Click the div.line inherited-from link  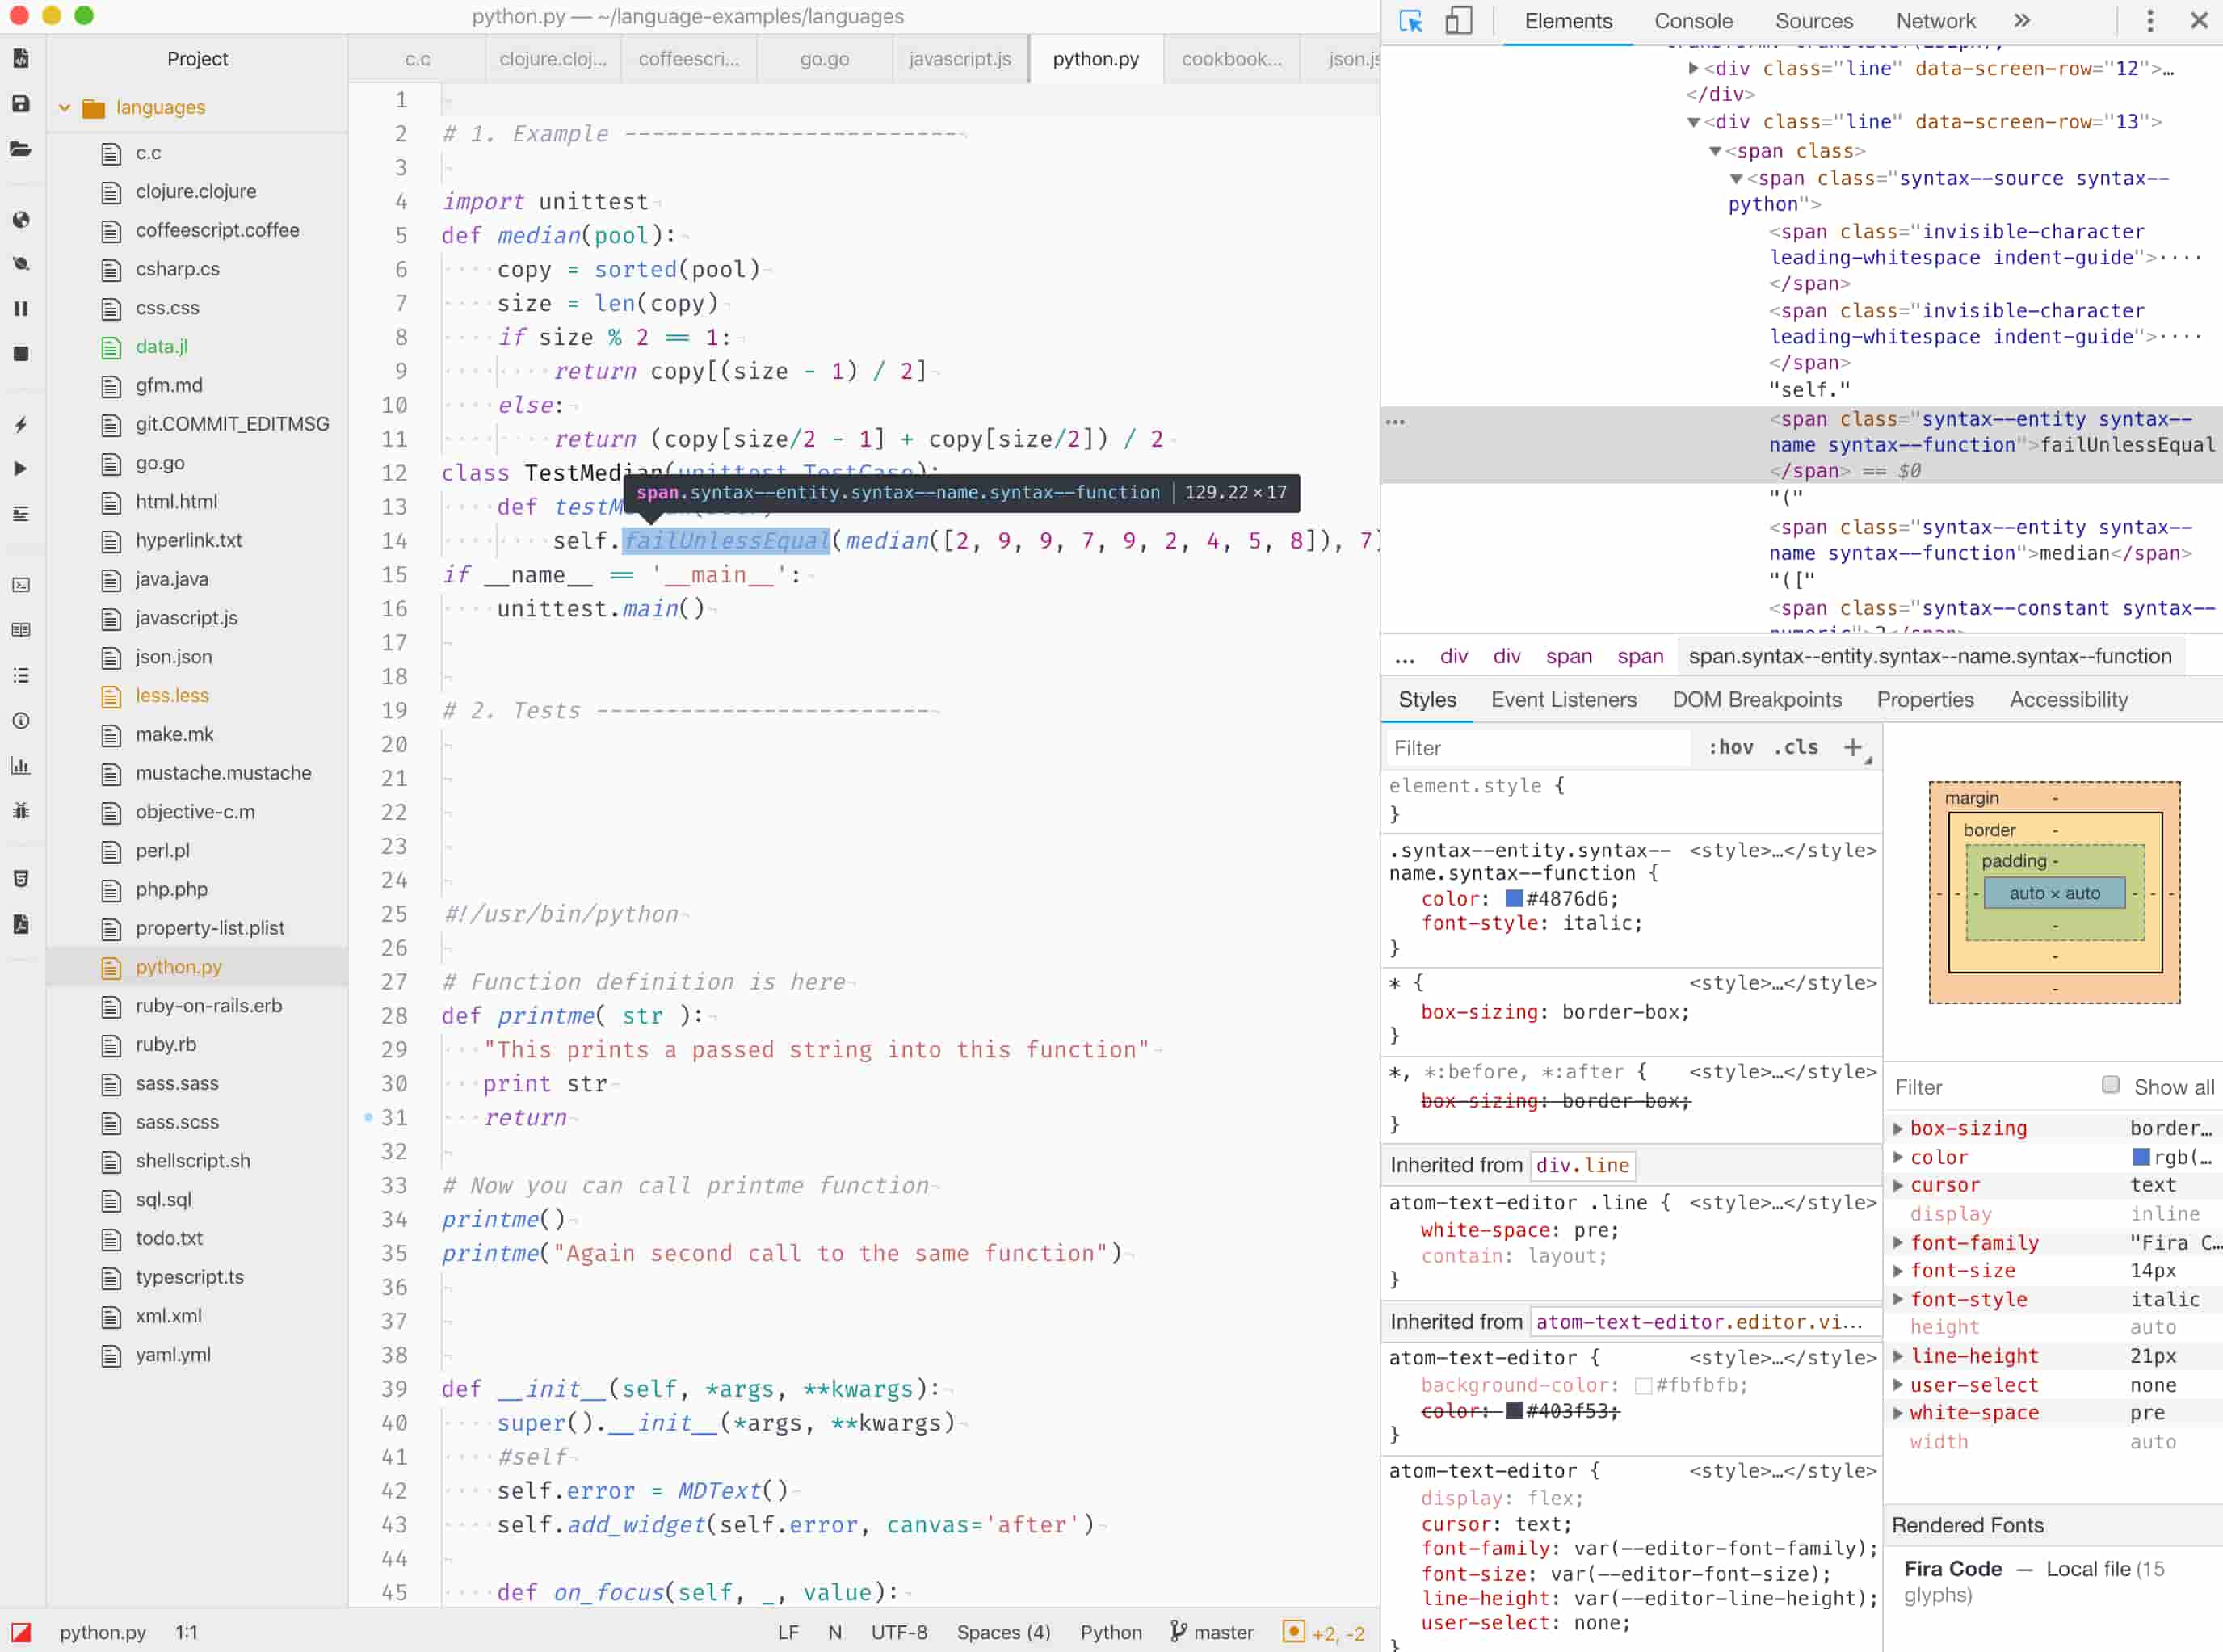[x=1582, y=1166]
